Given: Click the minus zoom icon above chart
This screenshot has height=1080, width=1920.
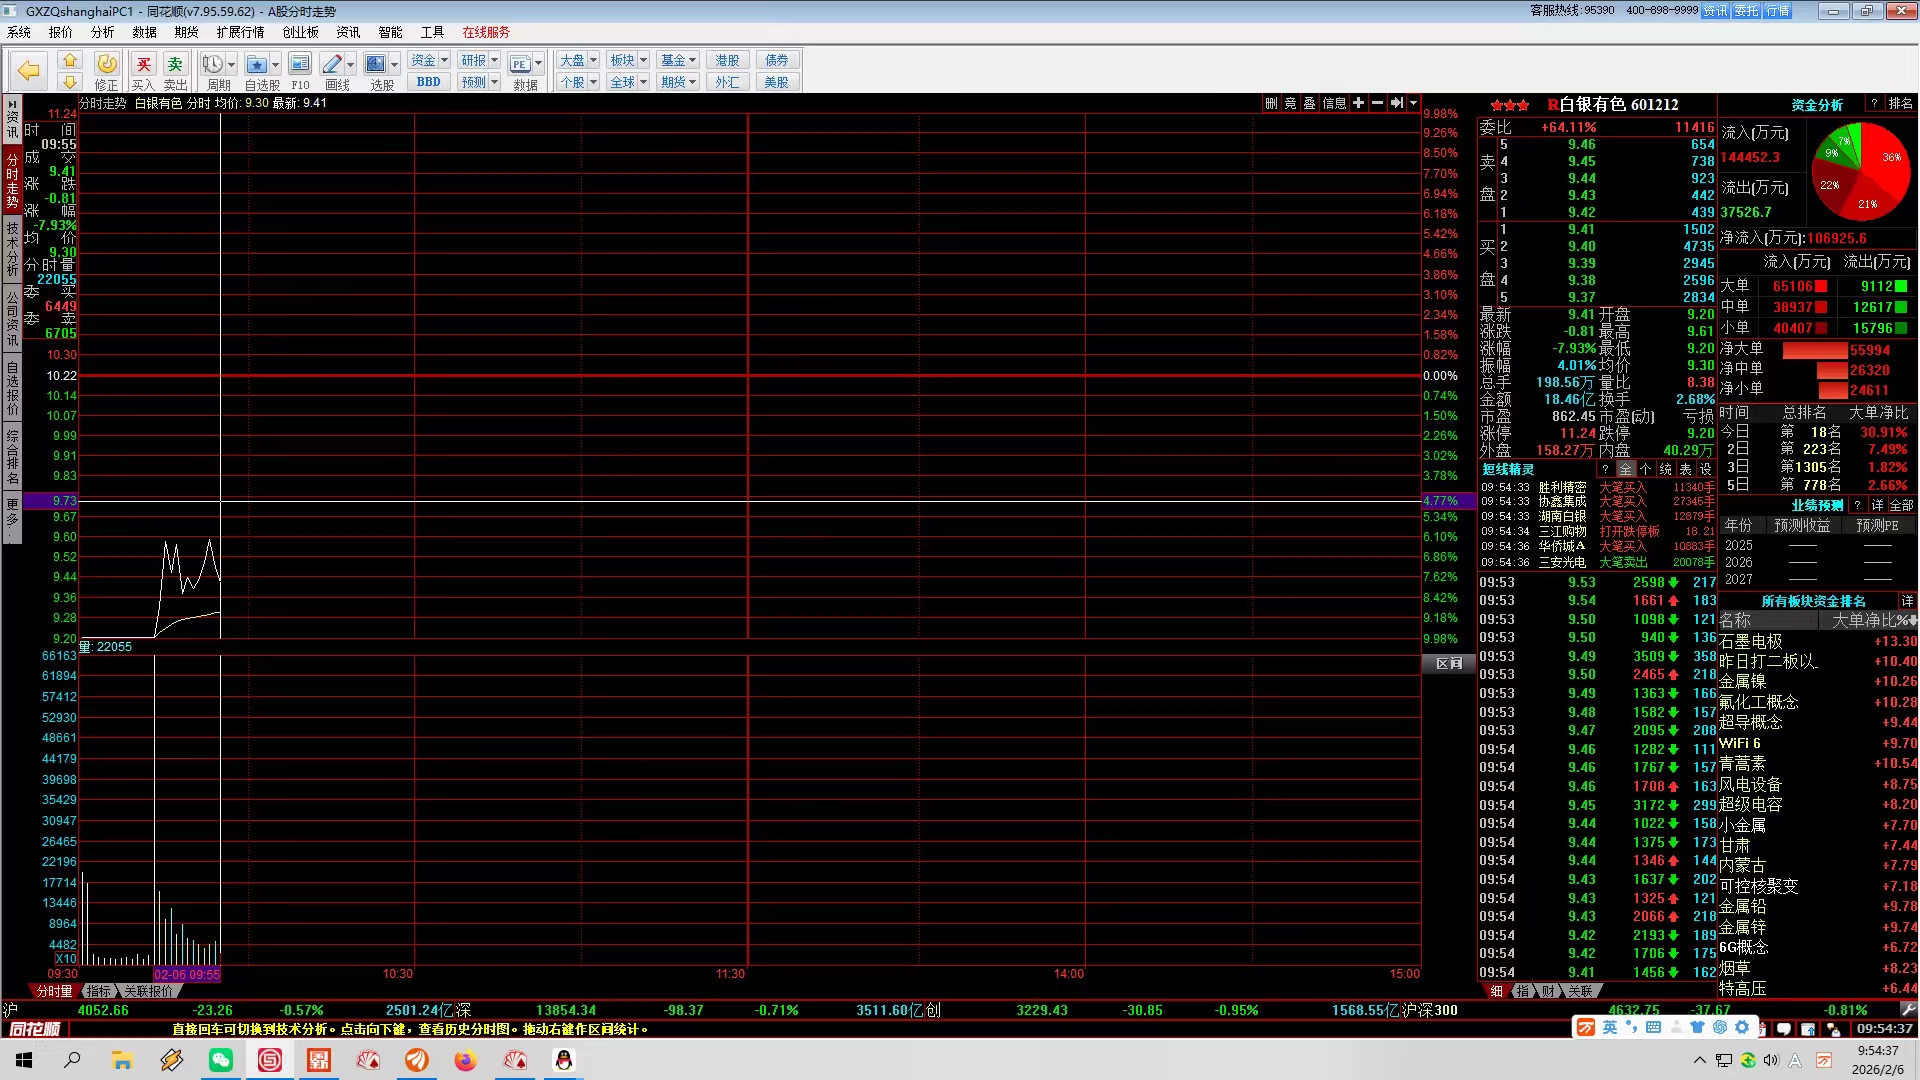Looking at the screenshot, I should 1377,103.
